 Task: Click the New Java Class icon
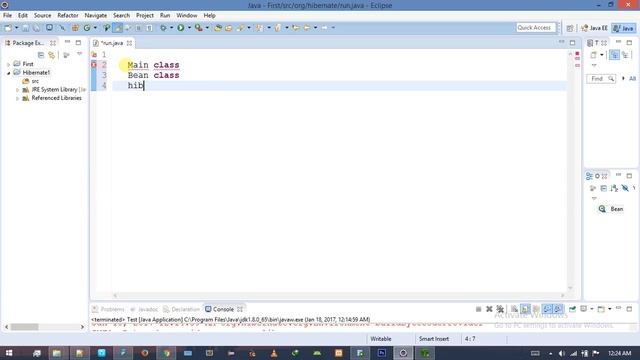87,28
